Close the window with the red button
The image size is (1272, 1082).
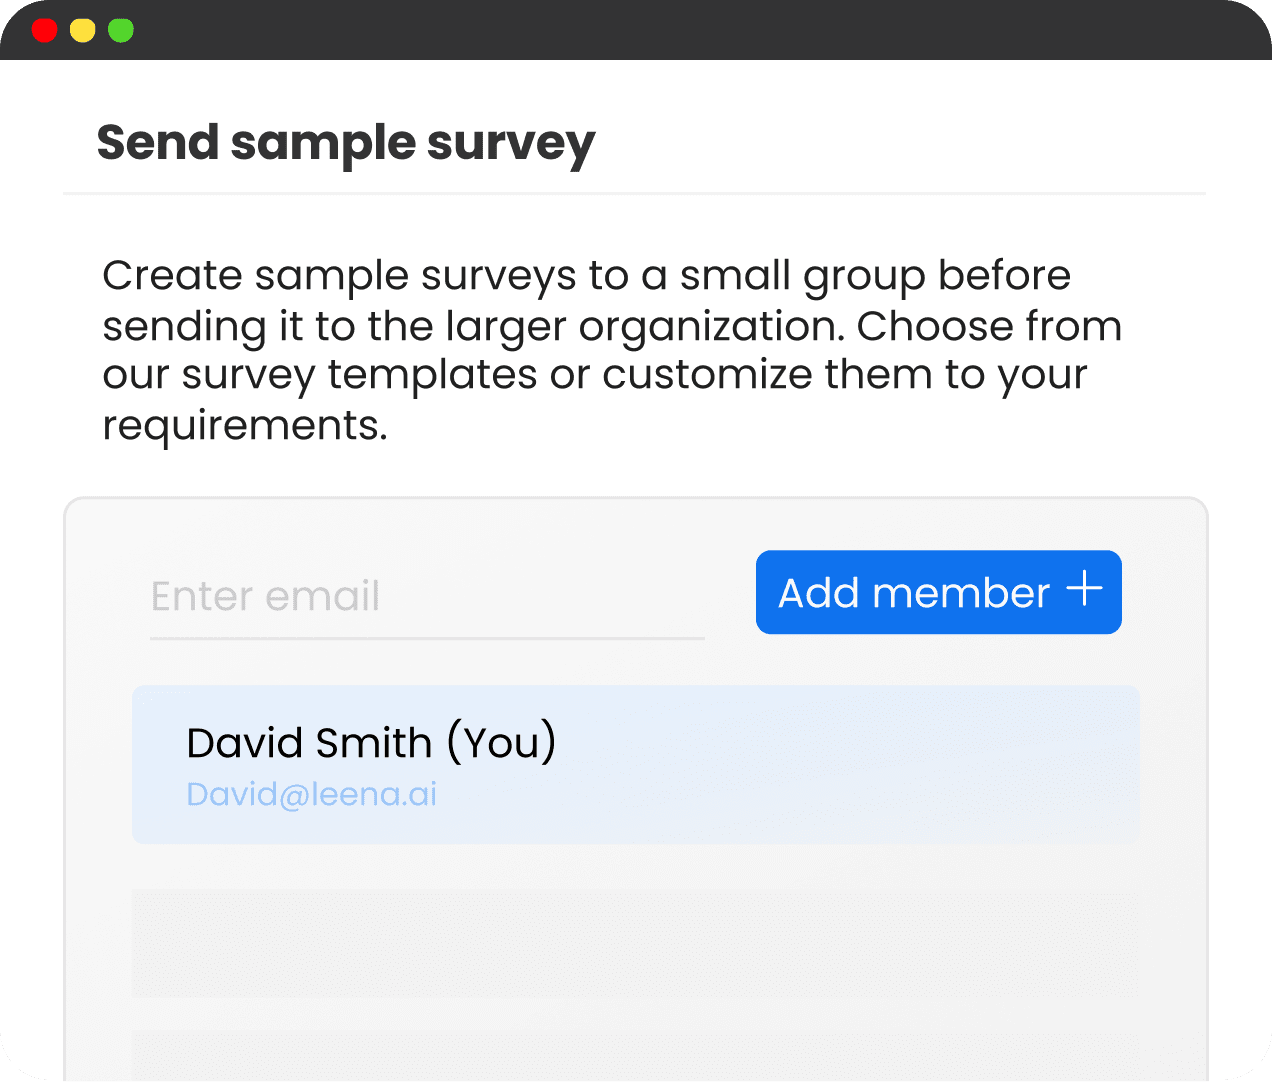coord(44,30)
